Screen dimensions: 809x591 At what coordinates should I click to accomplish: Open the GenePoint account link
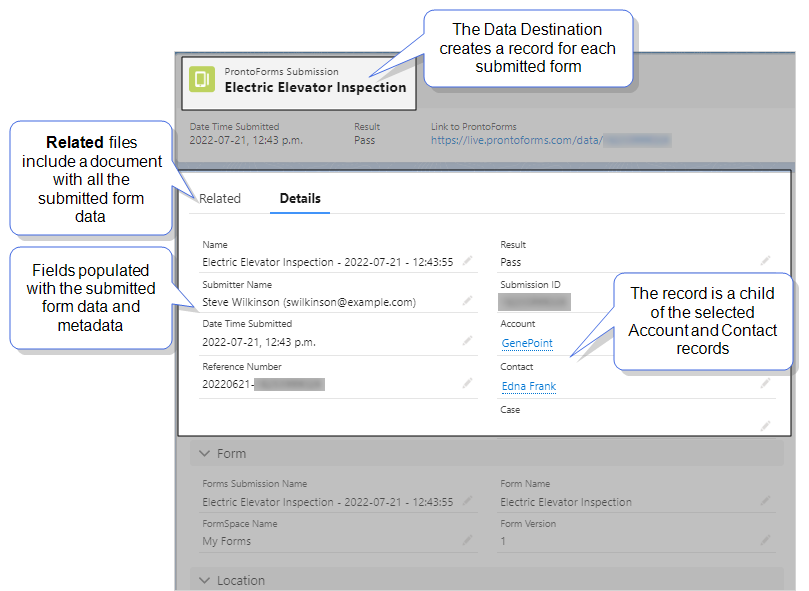pos(527,343)
